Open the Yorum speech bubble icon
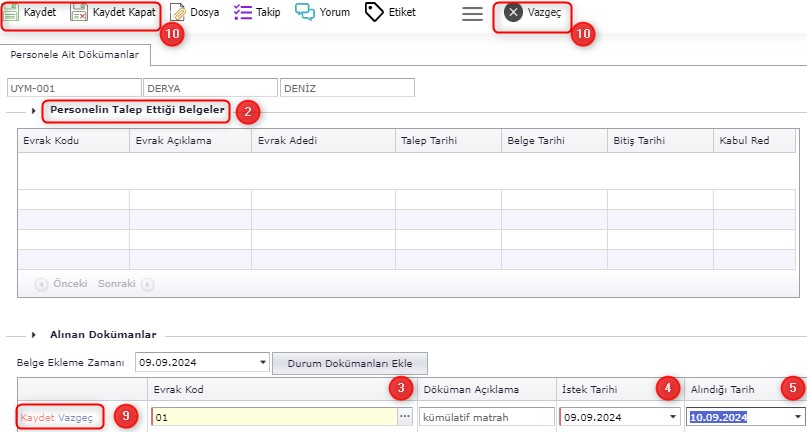The height and width of the screenshot is (432, 807). point(305,12)
